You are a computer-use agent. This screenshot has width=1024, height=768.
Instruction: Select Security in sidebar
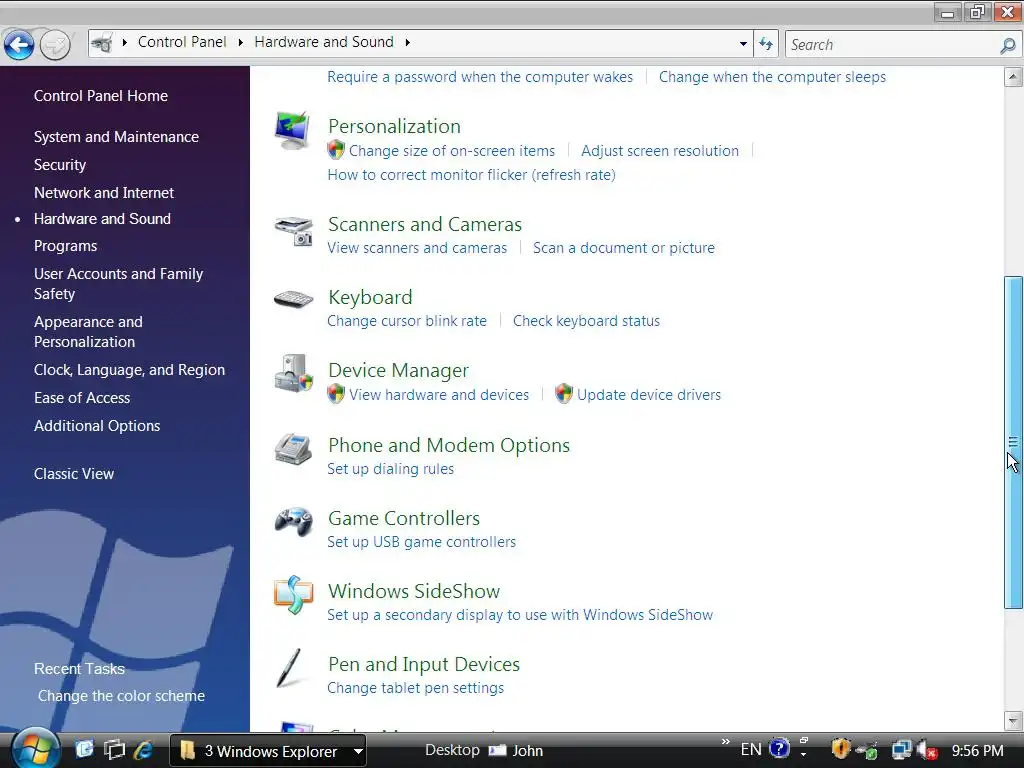[59, 165]
